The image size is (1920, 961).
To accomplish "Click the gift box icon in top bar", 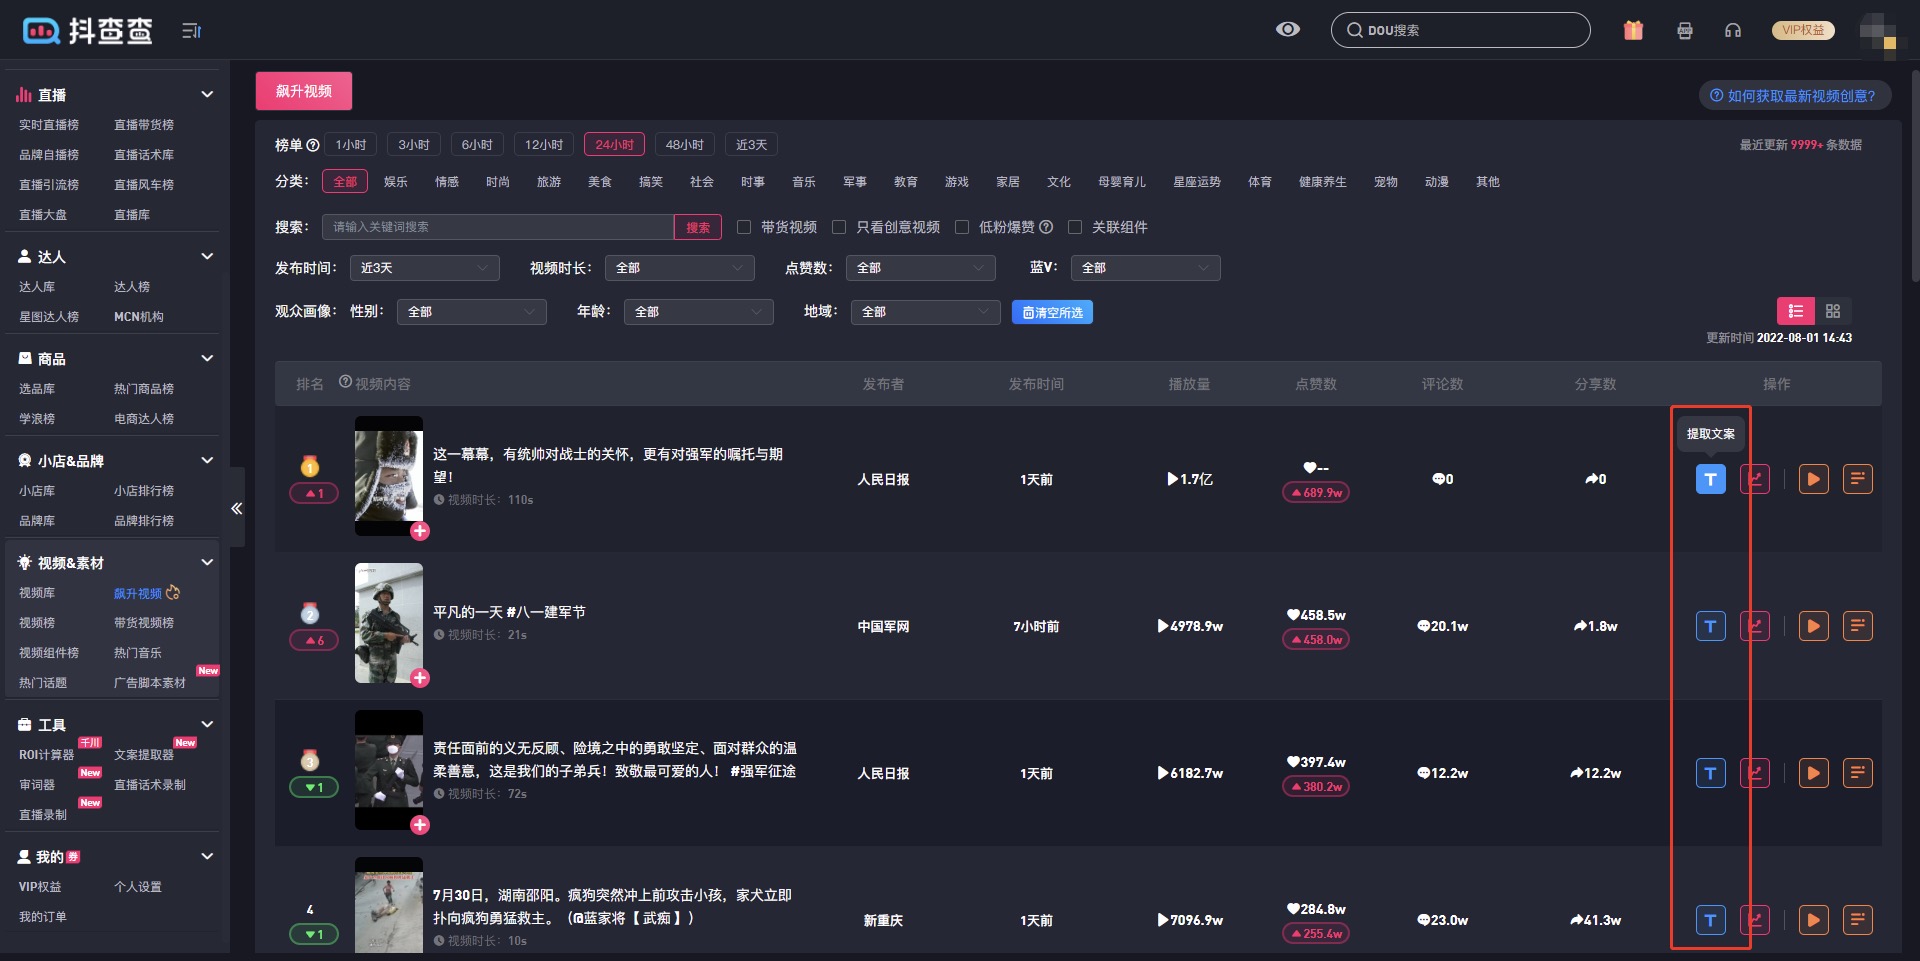I will [x=1633, y=30].
